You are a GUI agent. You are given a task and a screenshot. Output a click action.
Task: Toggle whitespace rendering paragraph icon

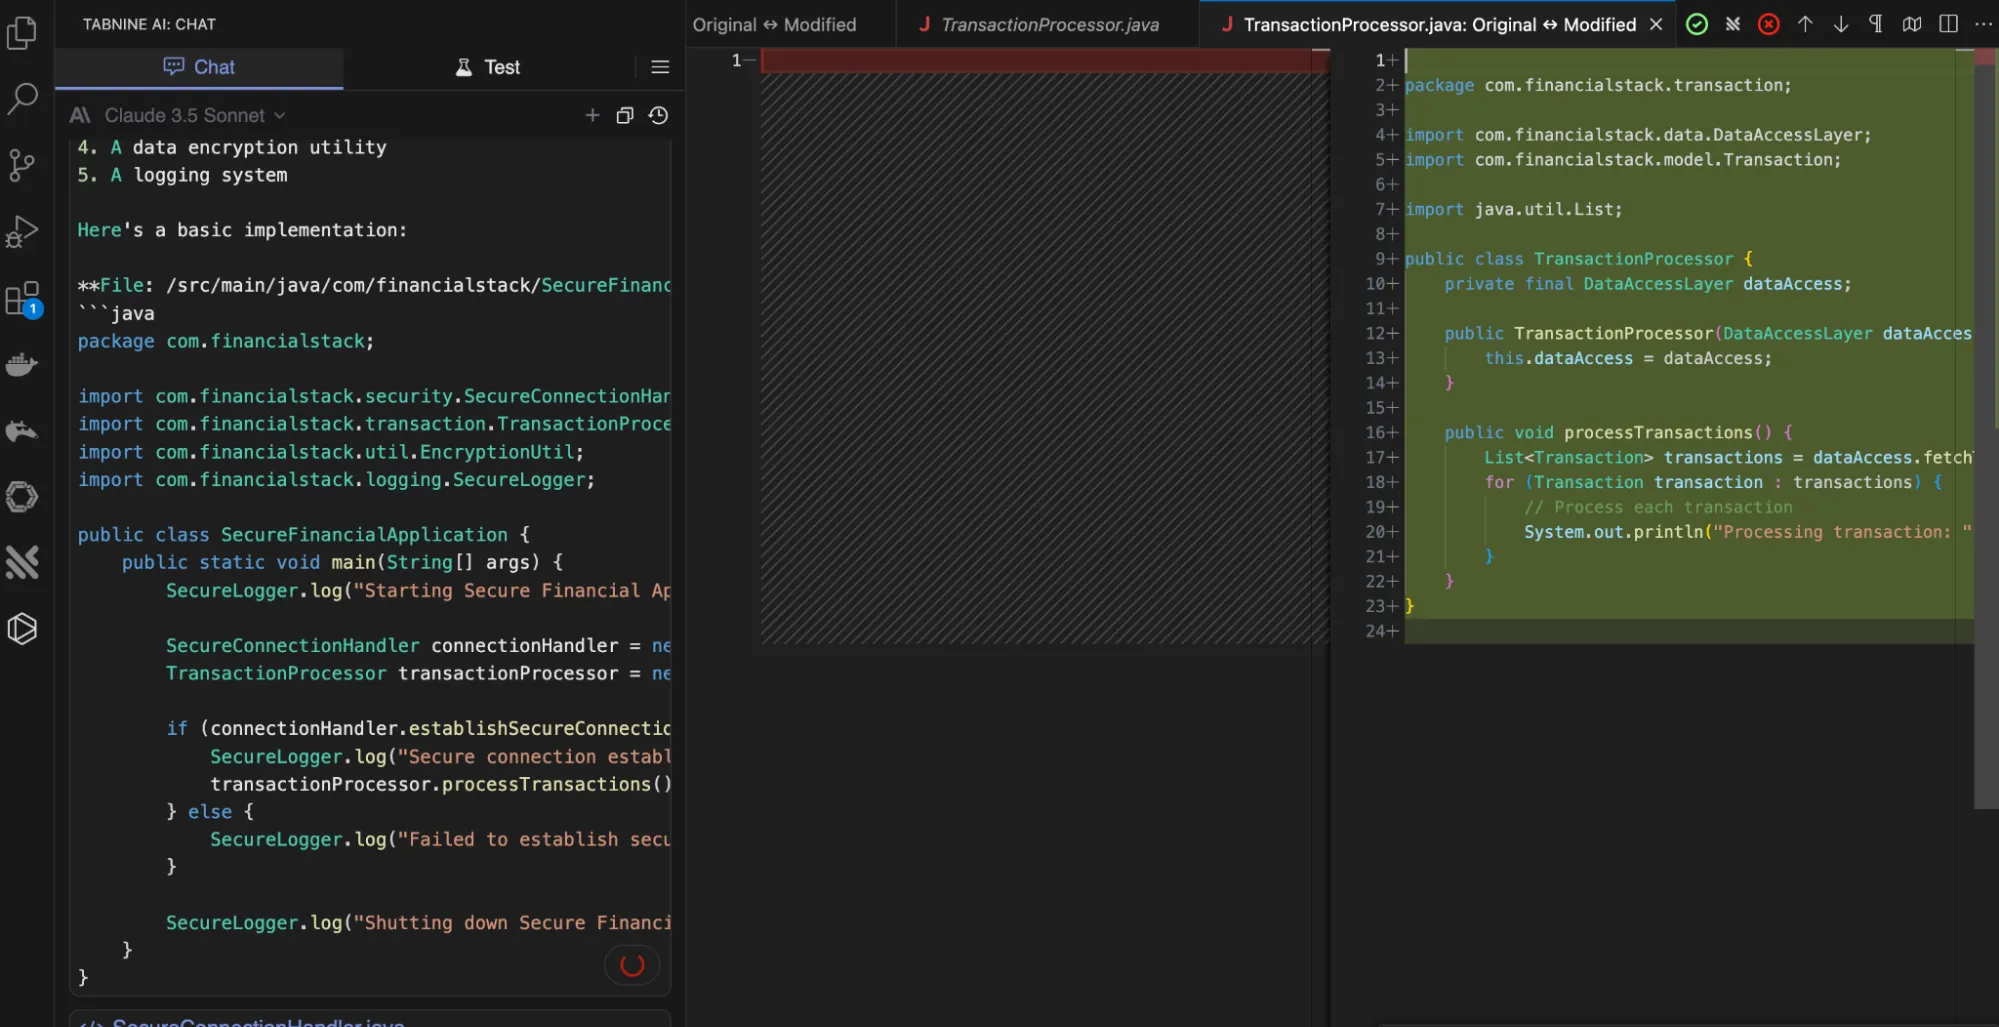point(1876,24)
